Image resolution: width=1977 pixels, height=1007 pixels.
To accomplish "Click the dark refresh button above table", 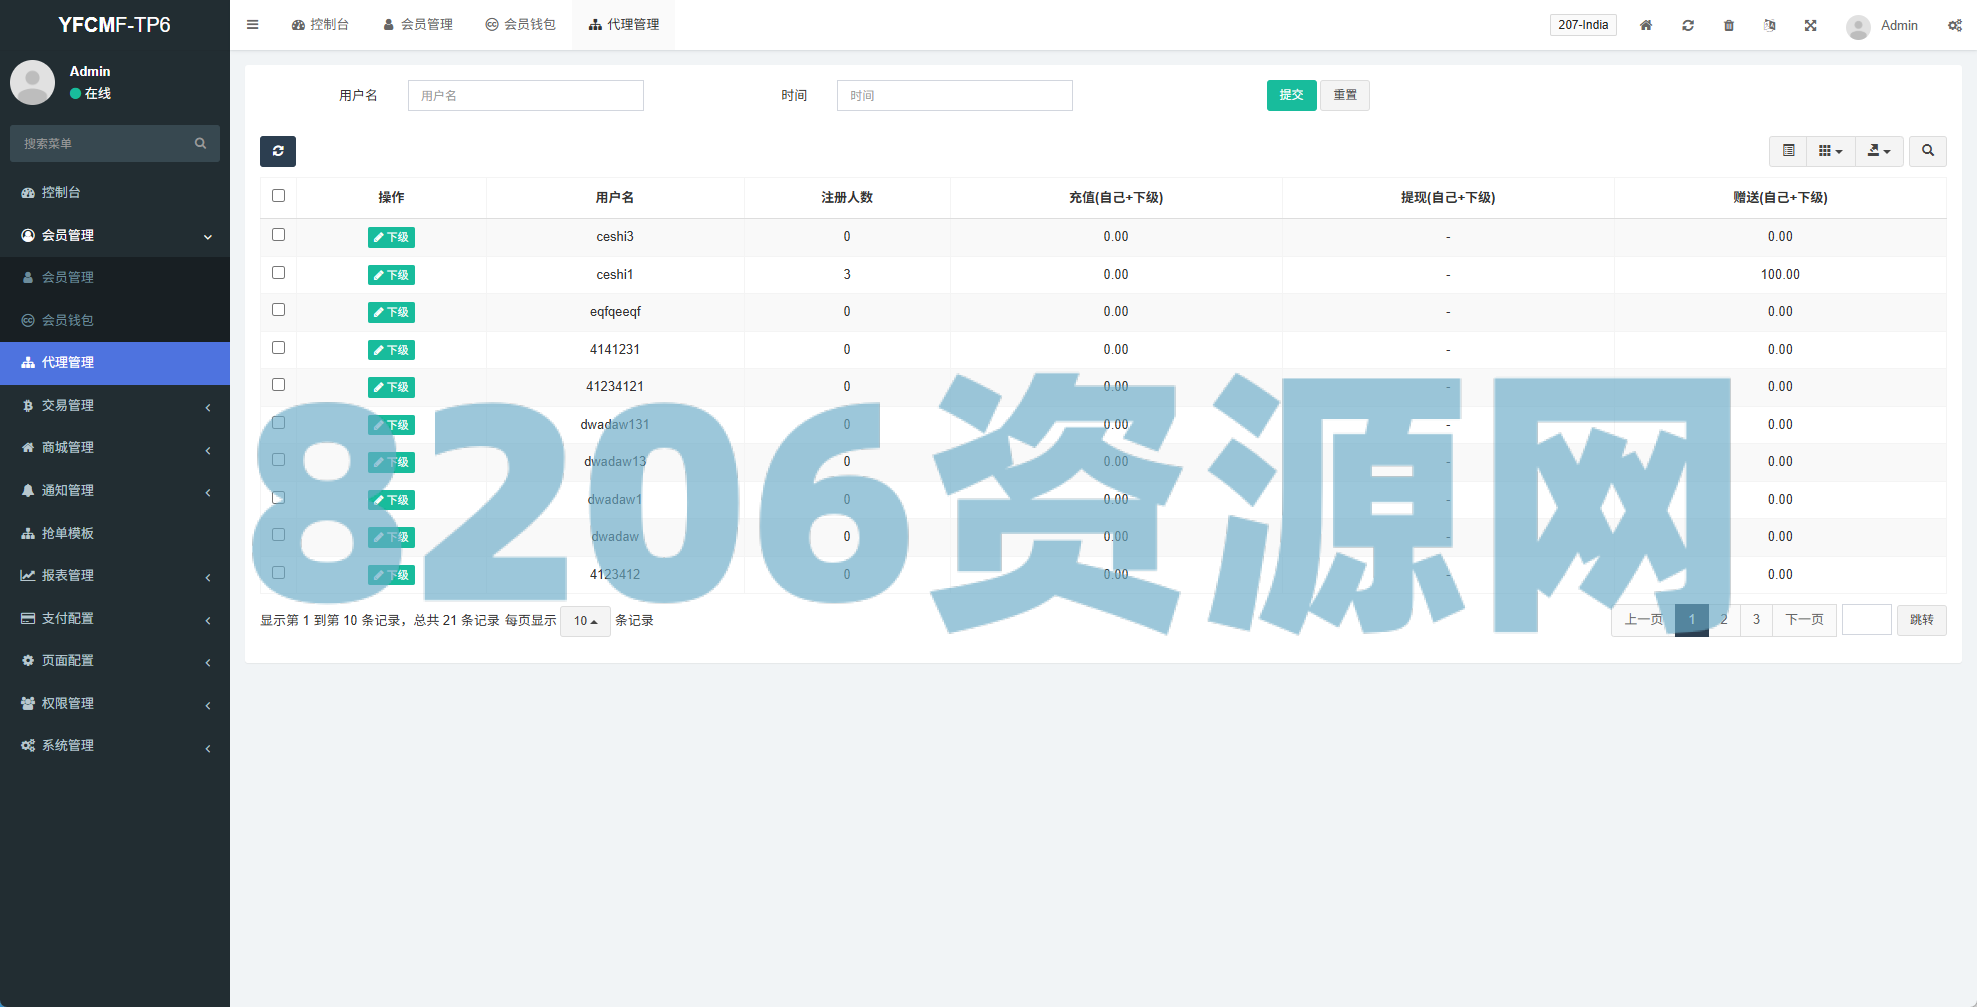I will tap(278, 151).
